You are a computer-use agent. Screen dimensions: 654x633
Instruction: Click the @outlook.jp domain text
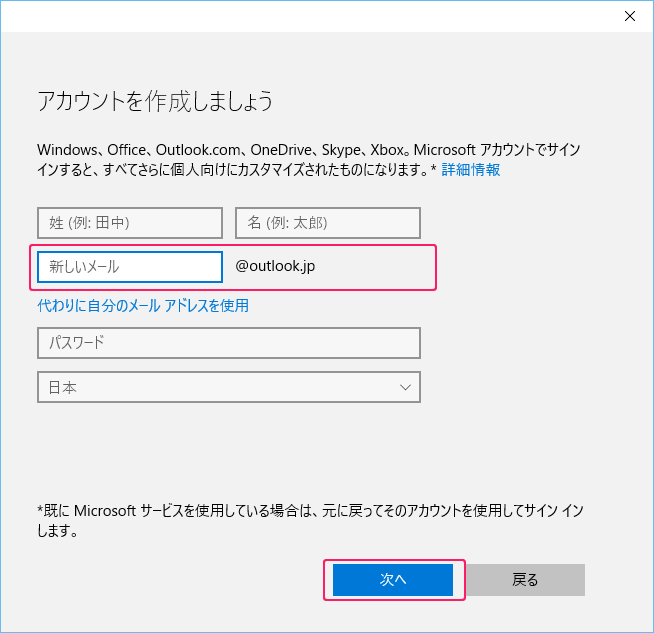275,266
